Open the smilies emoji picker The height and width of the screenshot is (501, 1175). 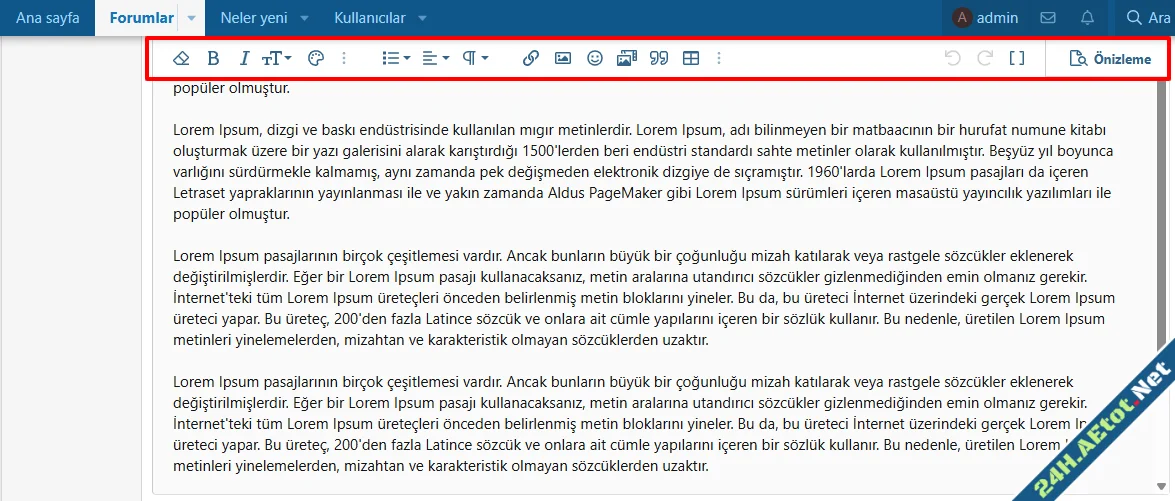click(595, 59)
